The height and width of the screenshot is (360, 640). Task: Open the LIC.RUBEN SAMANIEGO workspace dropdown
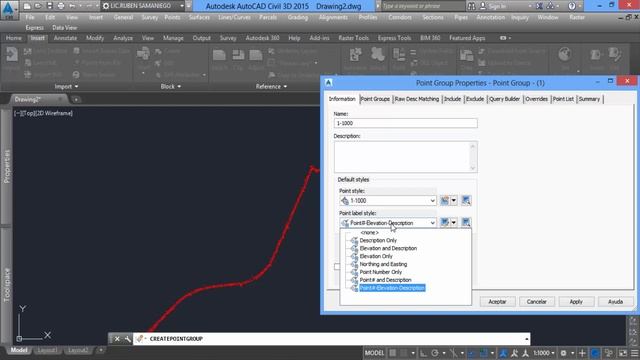click(x=143, y=6)
